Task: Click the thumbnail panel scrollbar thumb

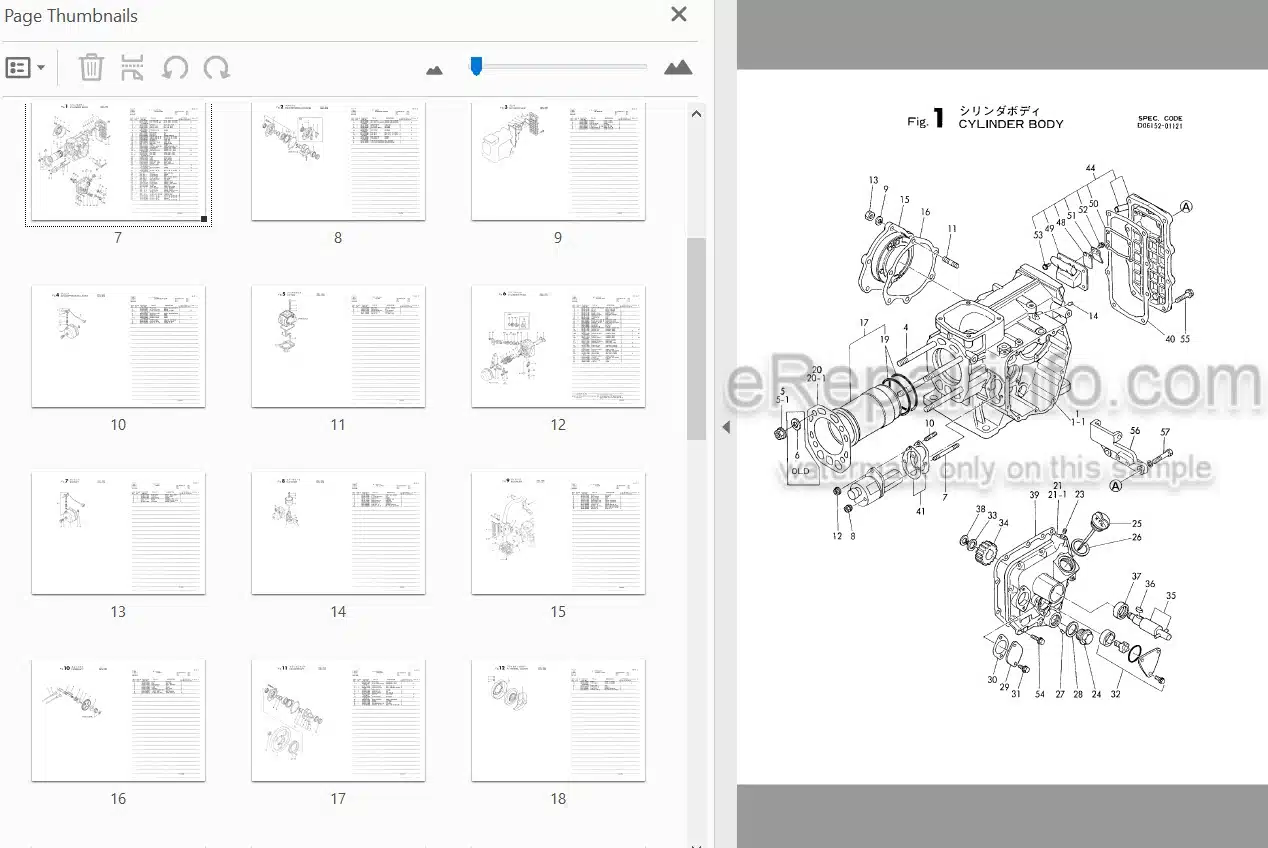Action: (x=697, y=339)
